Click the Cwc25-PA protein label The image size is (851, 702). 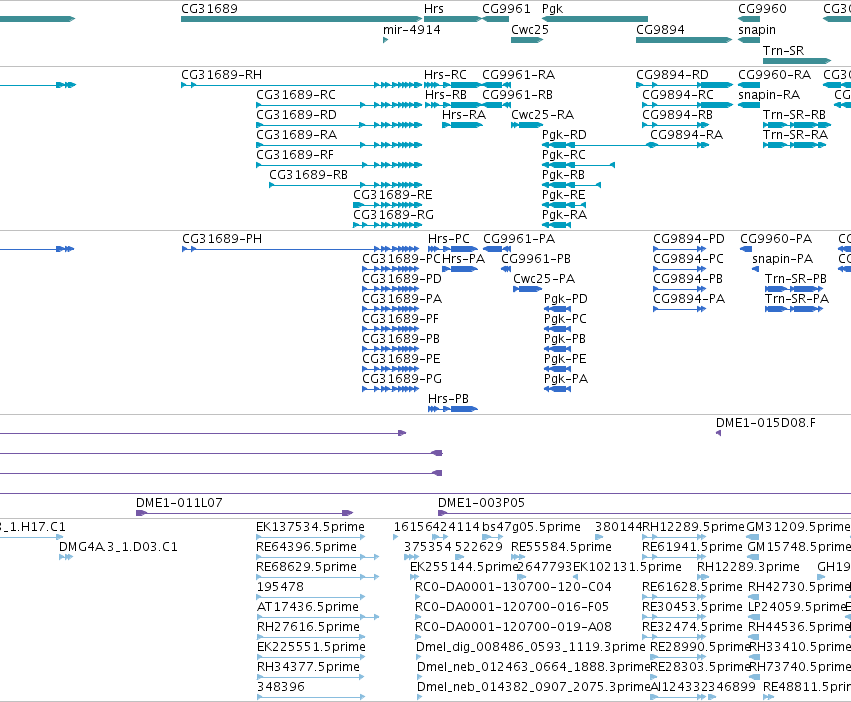pos(544,280)
